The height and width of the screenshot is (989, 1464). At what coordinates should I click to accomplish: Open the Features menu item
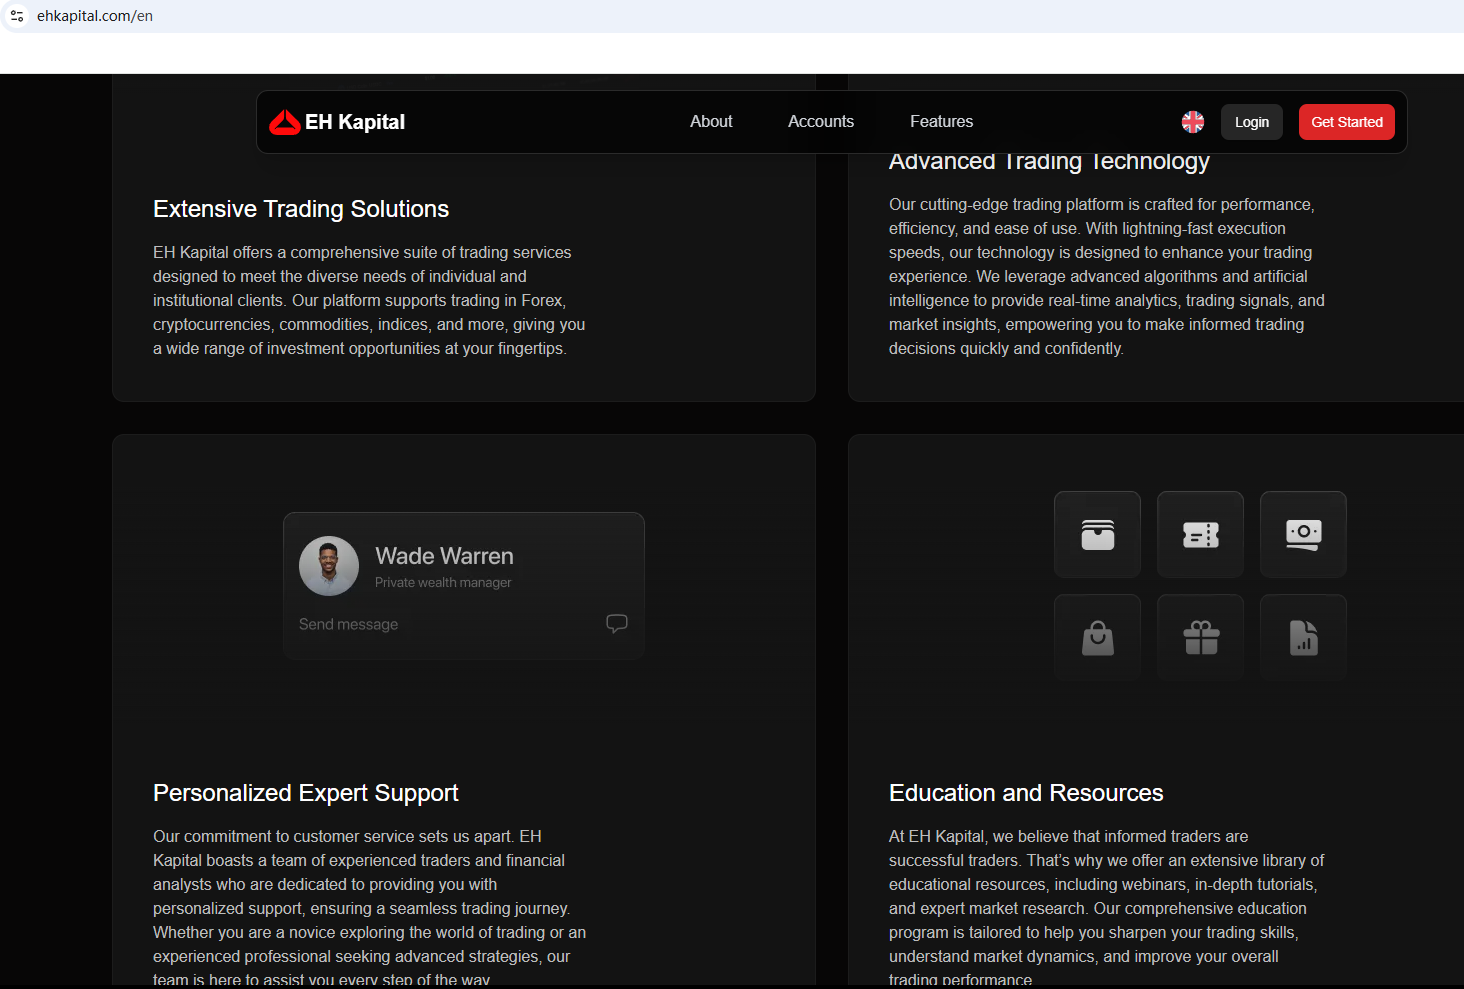click(x=941, y=121)
